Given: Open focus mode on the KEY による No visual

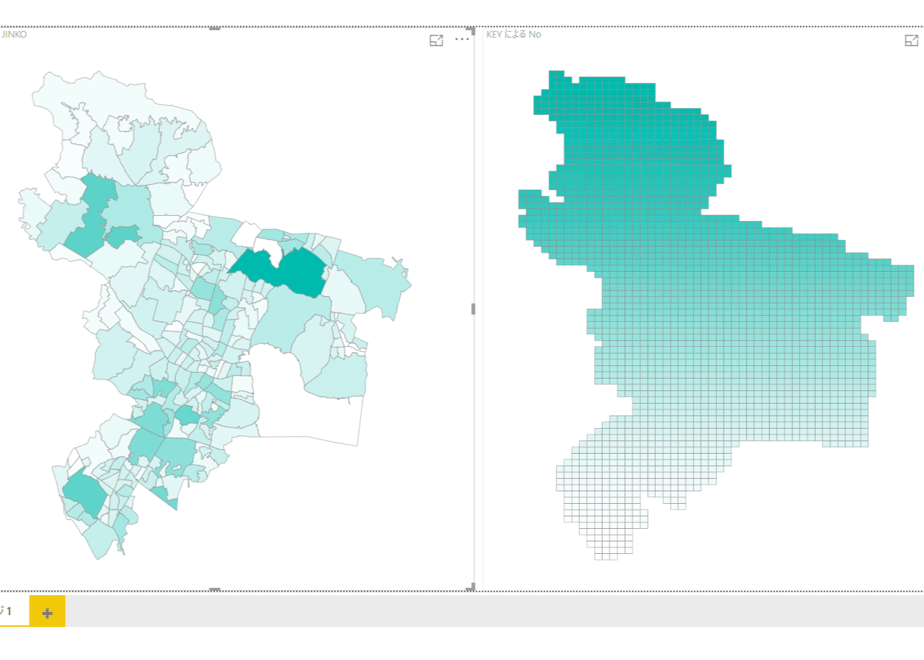Looking at the screenshot, I should (911, 40).
